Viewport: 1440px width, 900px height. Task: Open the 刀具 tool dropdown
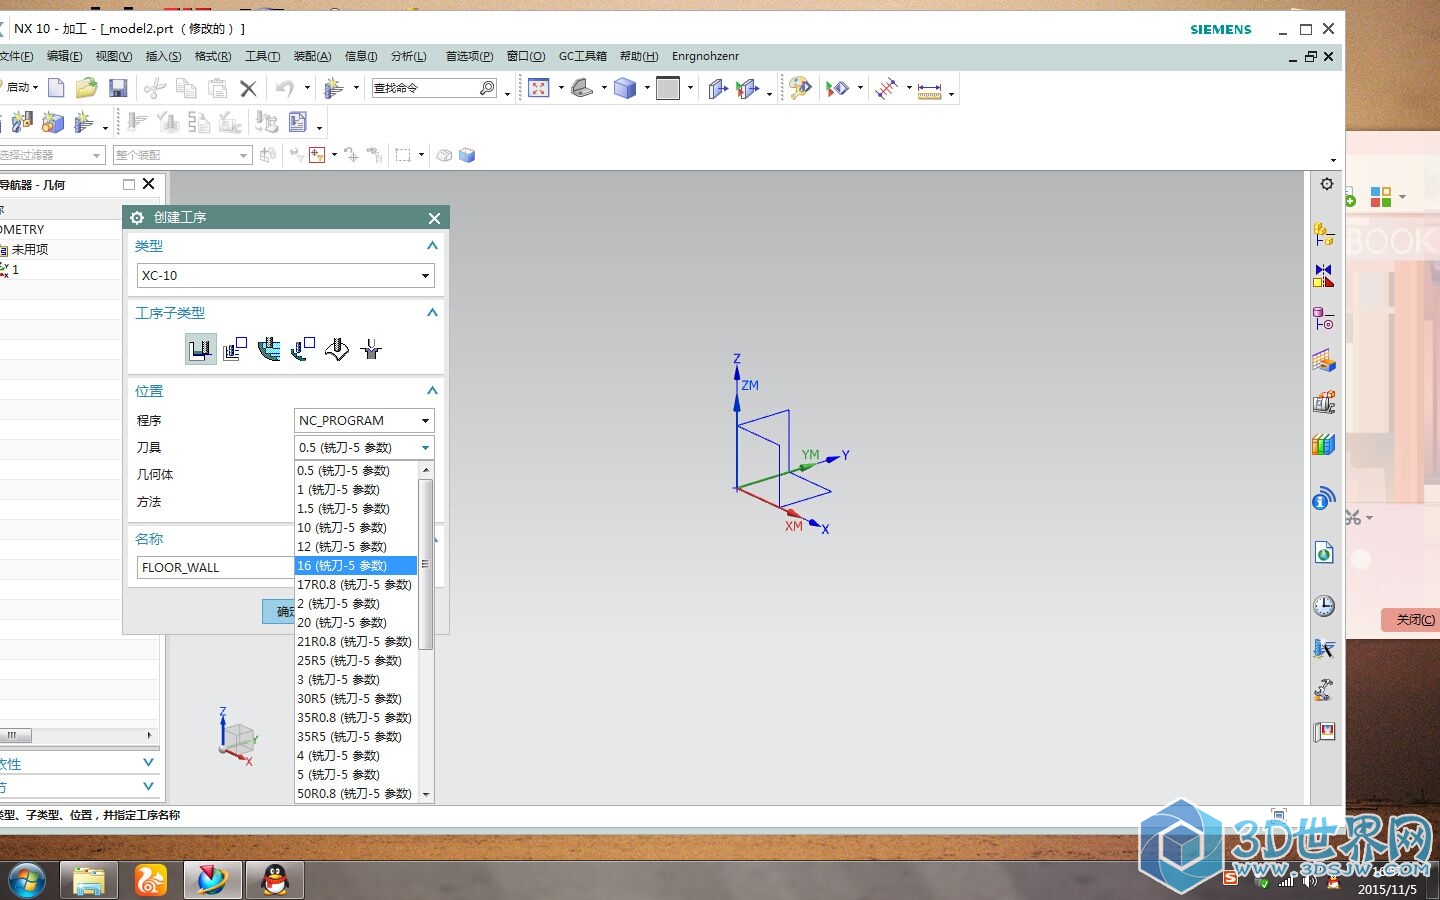coord(364,447)
